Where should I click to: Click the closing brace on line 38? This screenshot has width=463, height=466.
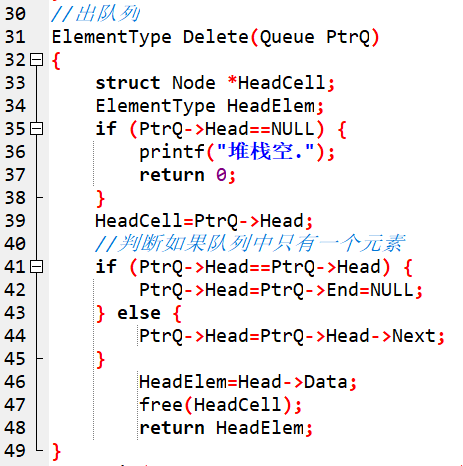[100, 199]
